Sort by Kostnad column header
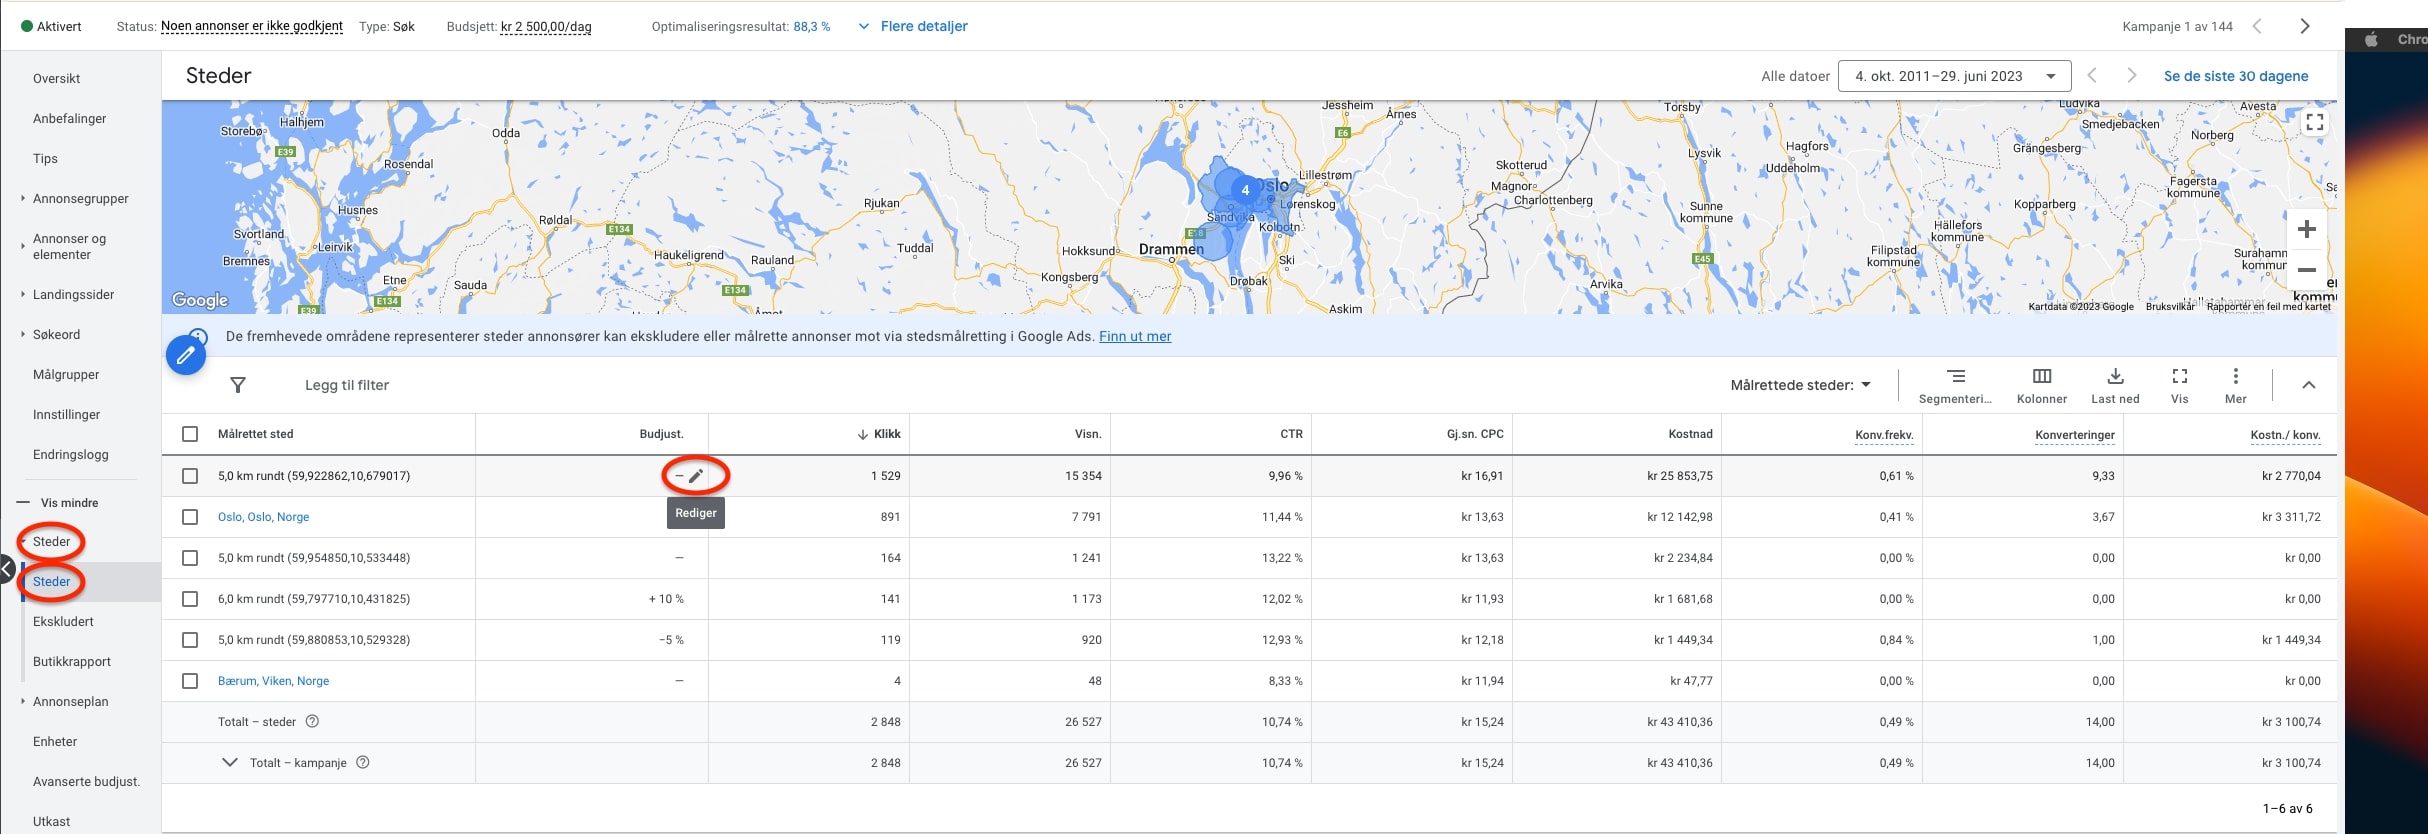Viewport: 2428px width, 834px height. point(1691,434)
